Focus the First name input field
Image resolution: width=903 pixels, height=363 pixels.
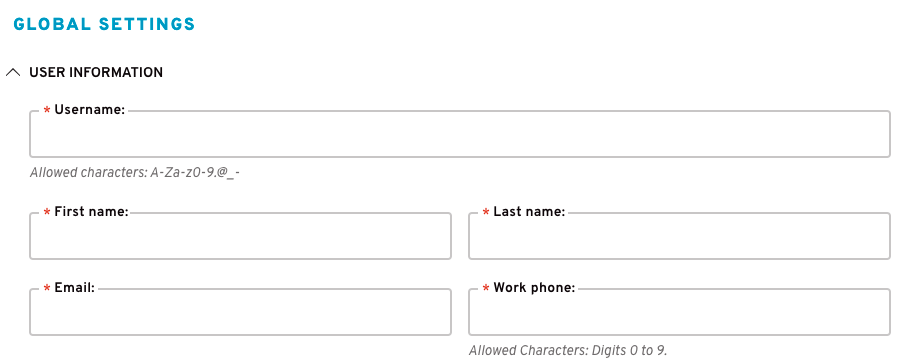[x=240, y=236]
